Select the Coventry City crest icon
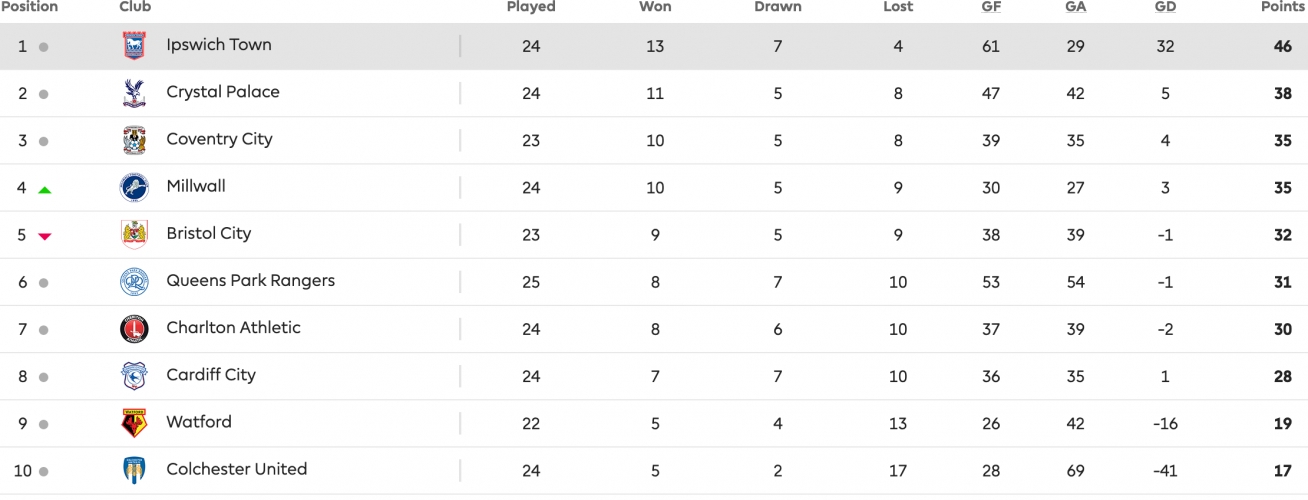Viewport: 1308px width, 500px height. coord(134,140)
